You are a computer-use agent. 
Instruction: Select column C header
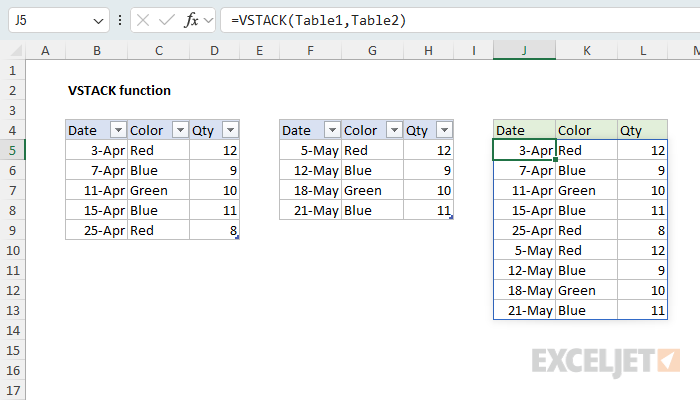click(158, 50)
